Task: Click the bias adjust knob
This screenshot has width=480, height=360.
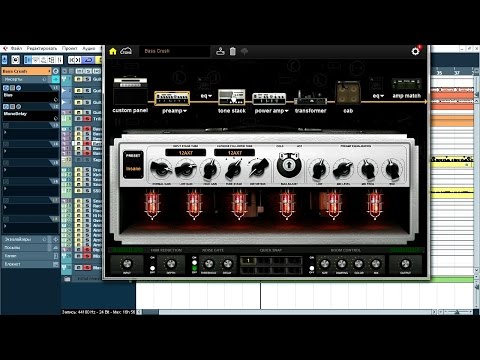Action: coord(289,165)
